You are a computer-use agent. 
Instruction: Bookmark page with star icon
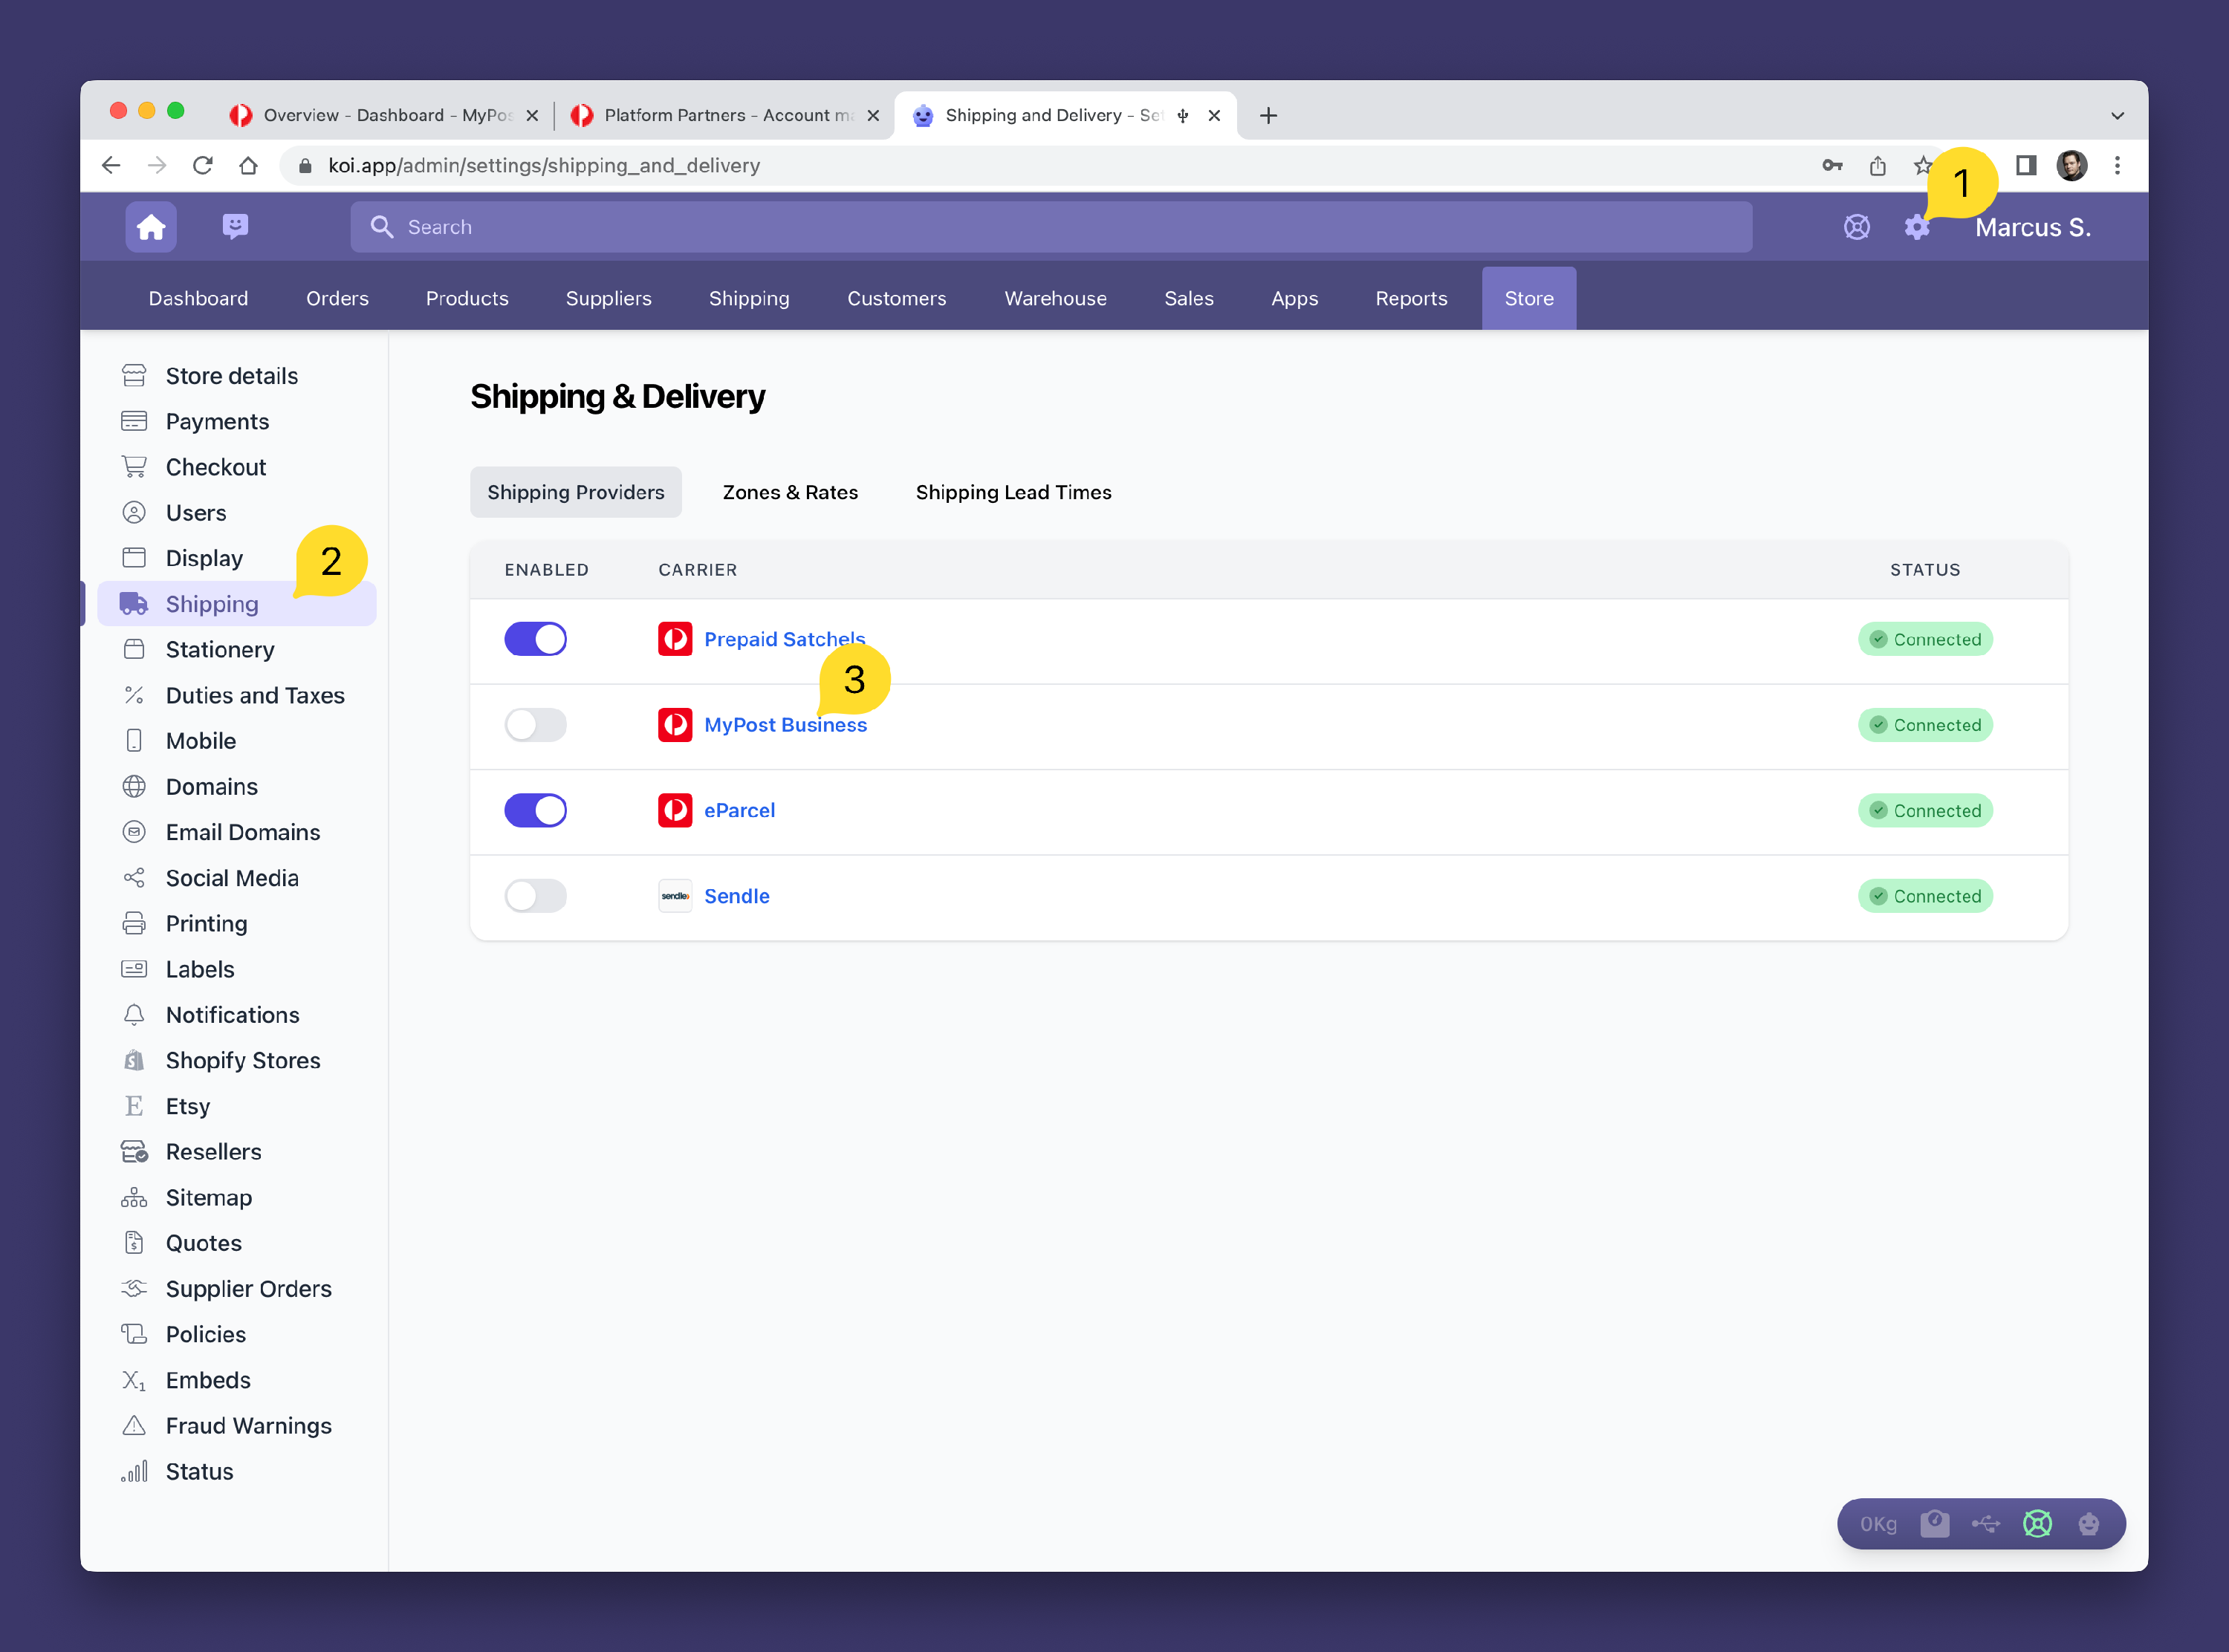click(x=1921, y=166)
